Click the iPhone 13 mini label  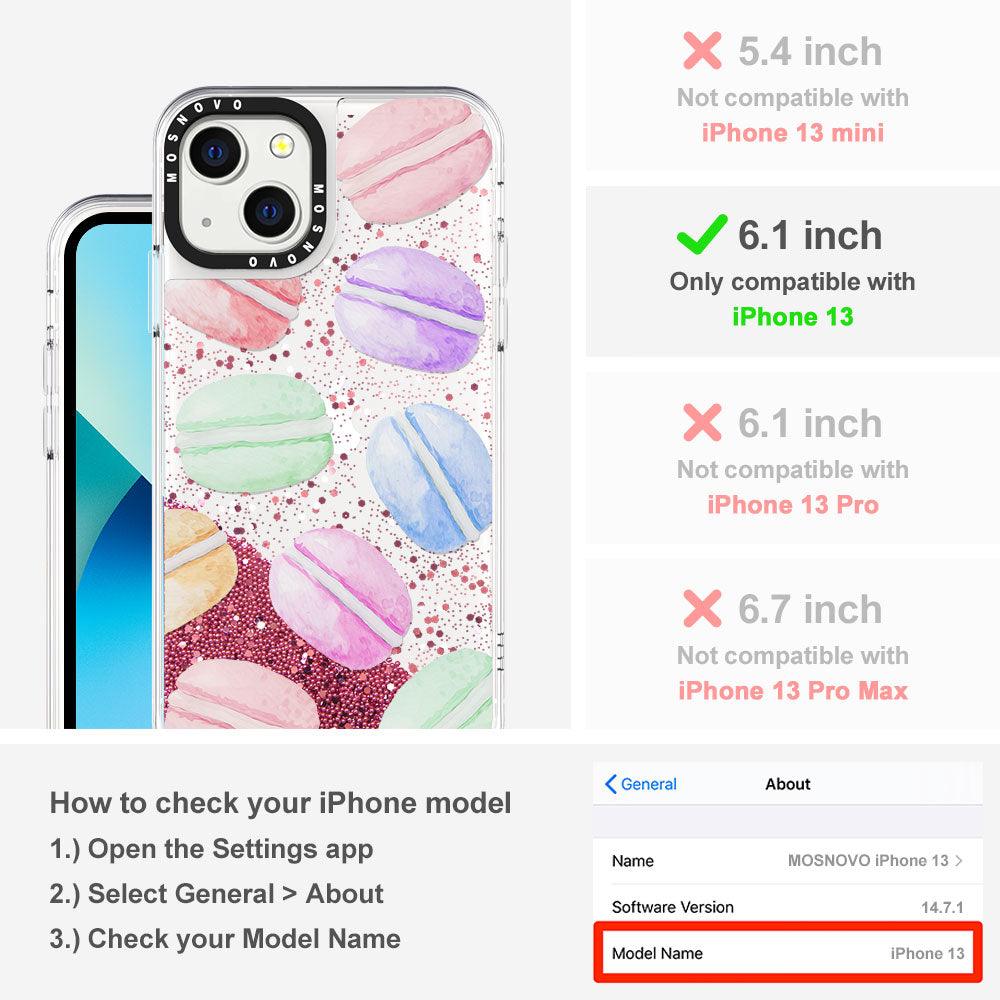tap(793, 133)
